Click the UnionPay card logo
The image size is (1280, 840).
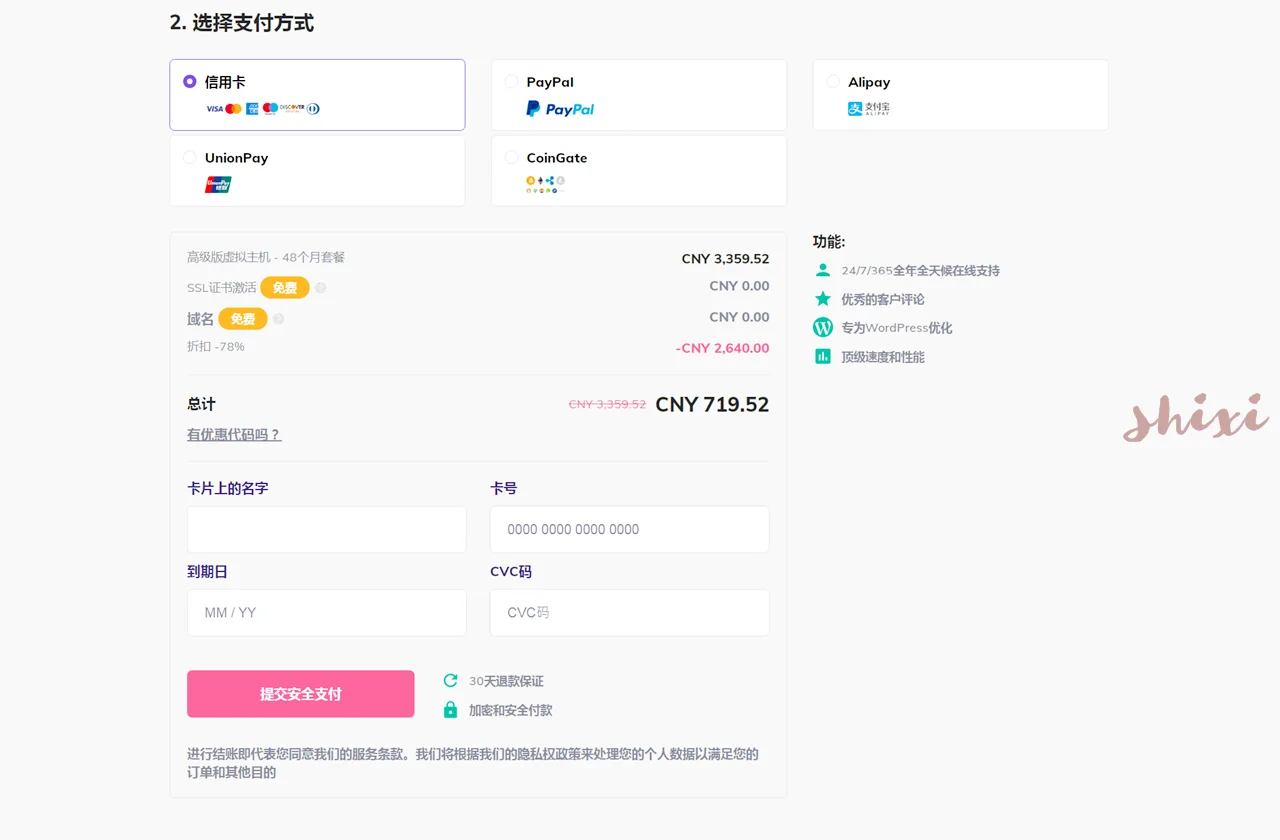pyautogui.click(x=218, y=184)
